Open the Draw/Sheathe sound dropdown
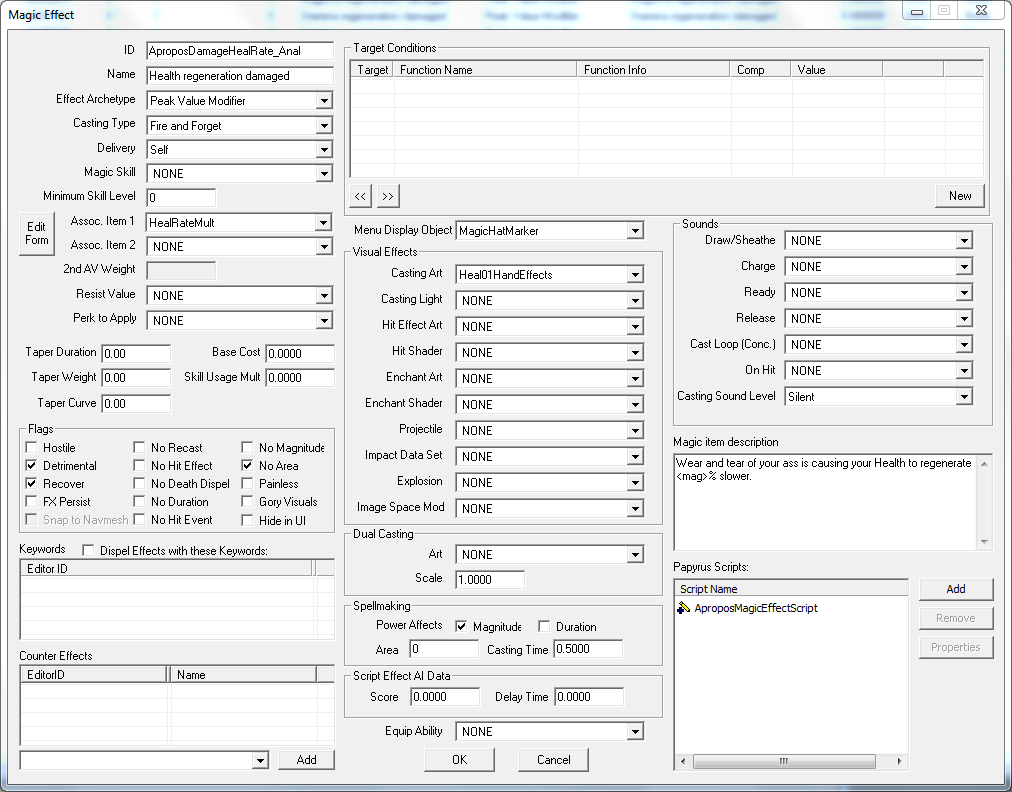This screenshot has width=1012, height=792. 964,241
